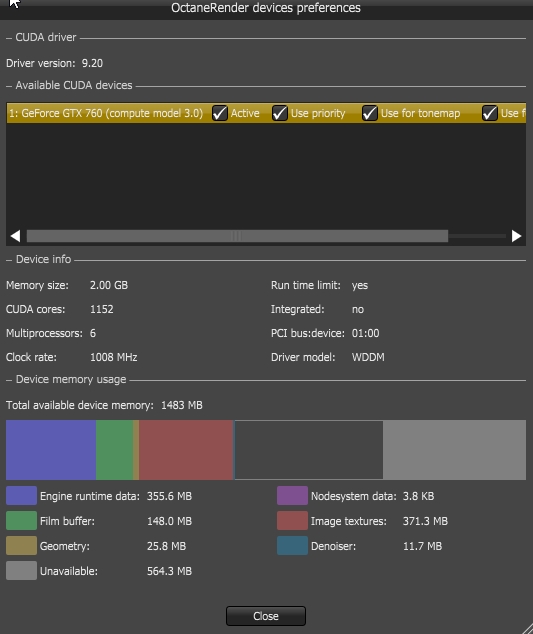533x634 pixels.
Task: Click the left scroll arrow of device list
Action: pyautogui.click(x=15, y=236)
